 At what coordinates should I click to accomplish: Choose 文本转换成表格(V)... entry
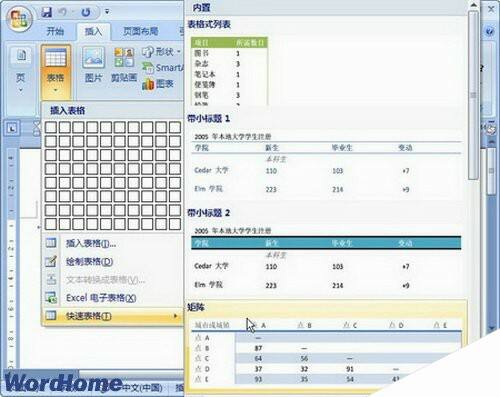(113, 280)
